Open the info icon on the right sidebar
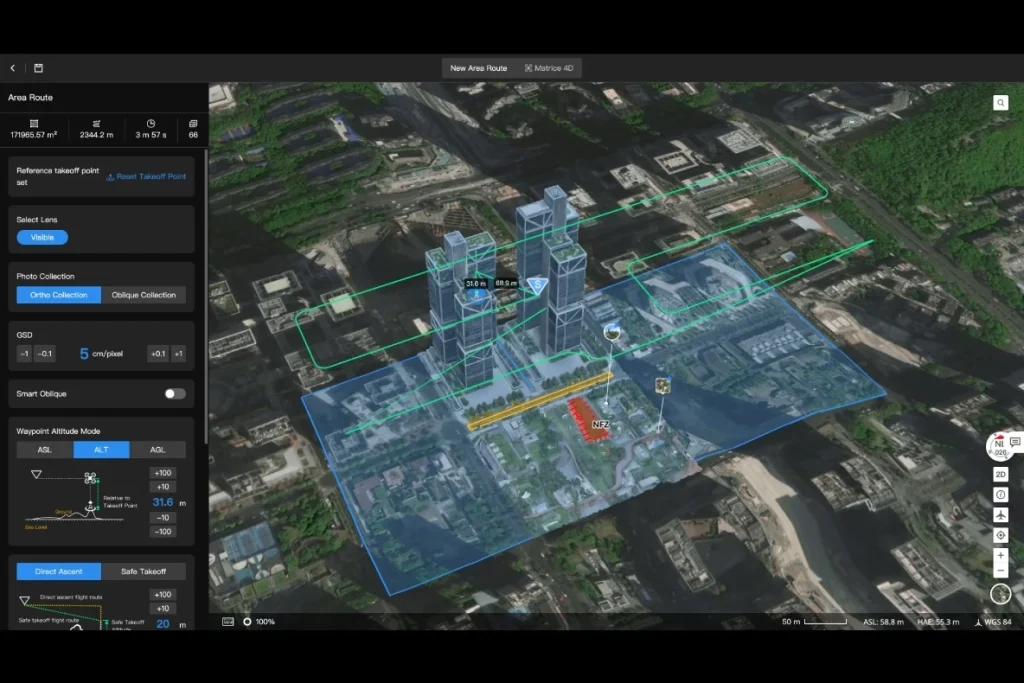This screenshot has height=683, width=1024. pos(1001,494)
